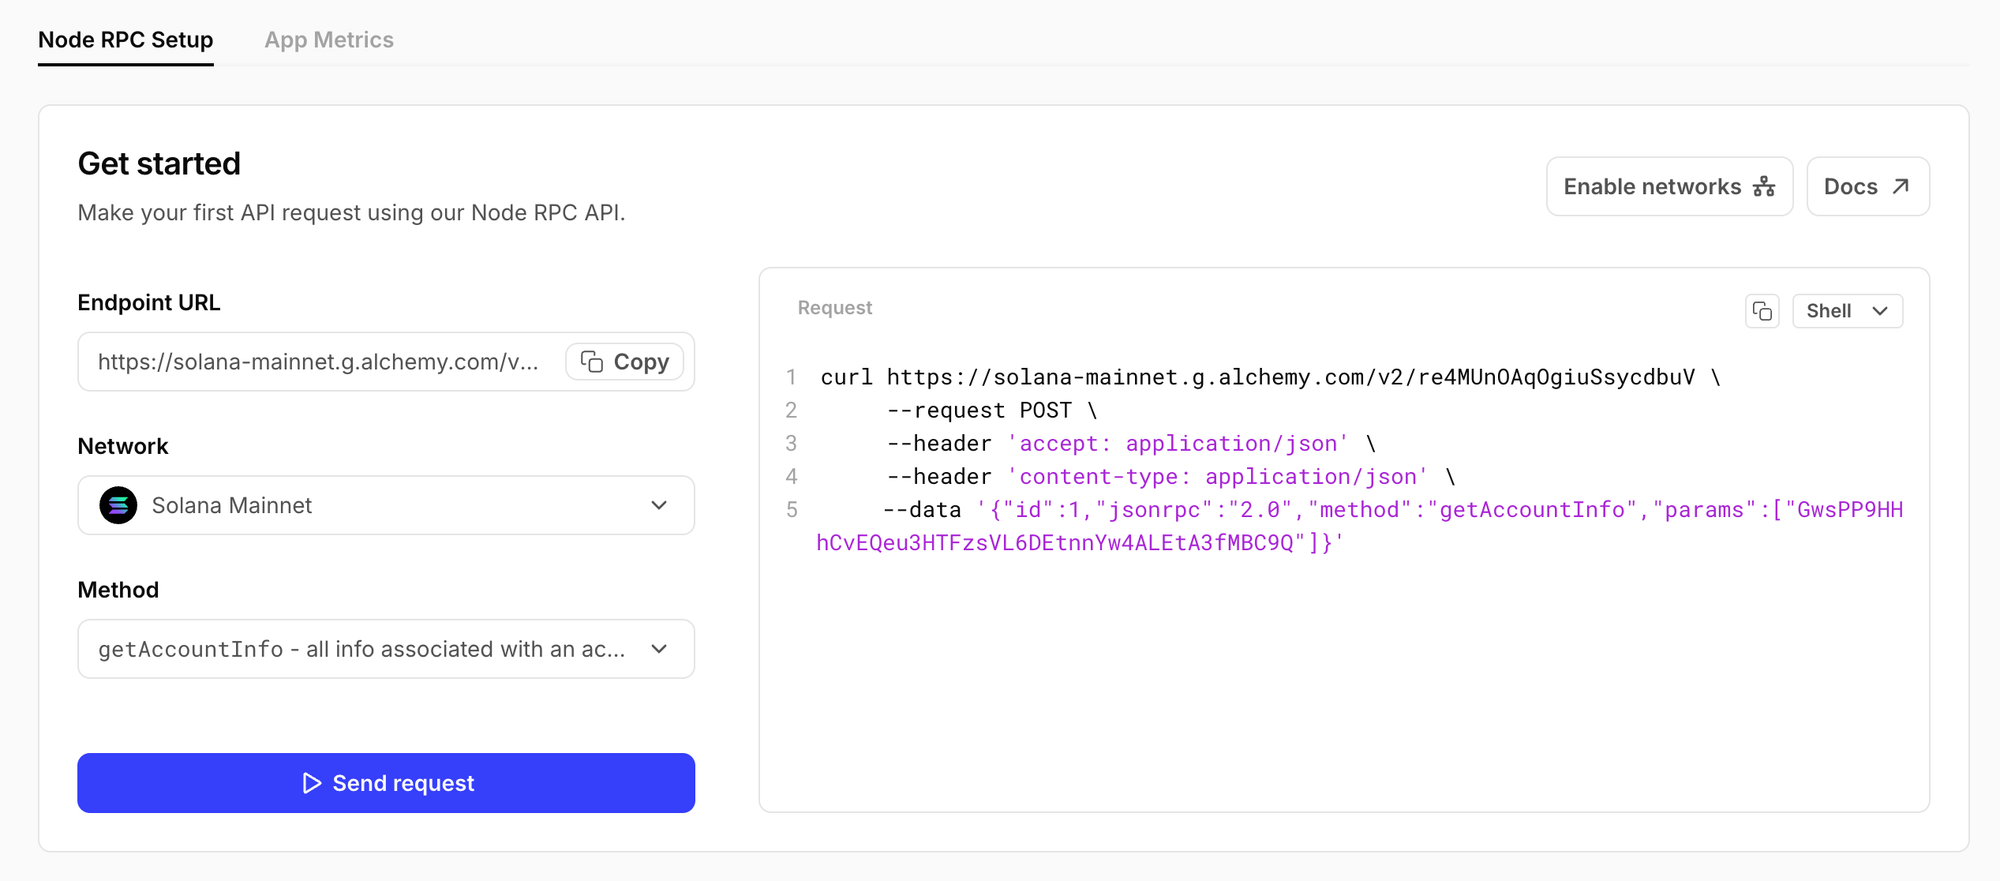This screenshot has height=881, width=2000.
Task: Click the play triangle icon on Send request
Action: (x=312, y=783)
